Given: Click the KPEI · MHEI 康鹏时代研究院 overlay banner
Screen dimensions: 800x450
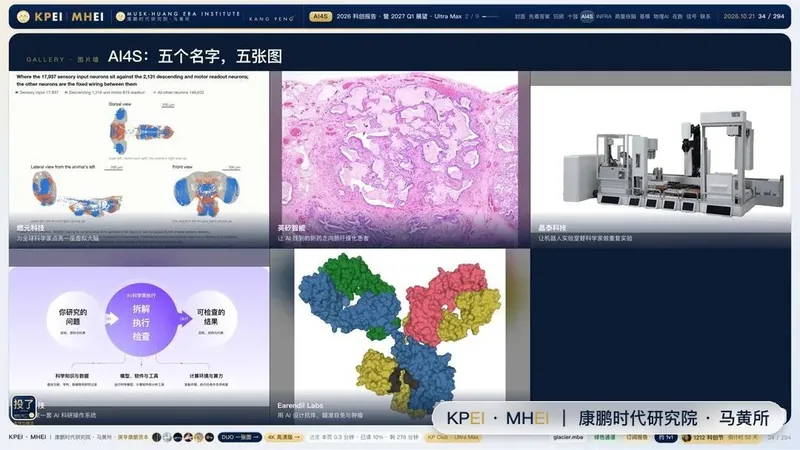Looking at the screenshot, I should point(608,418).
